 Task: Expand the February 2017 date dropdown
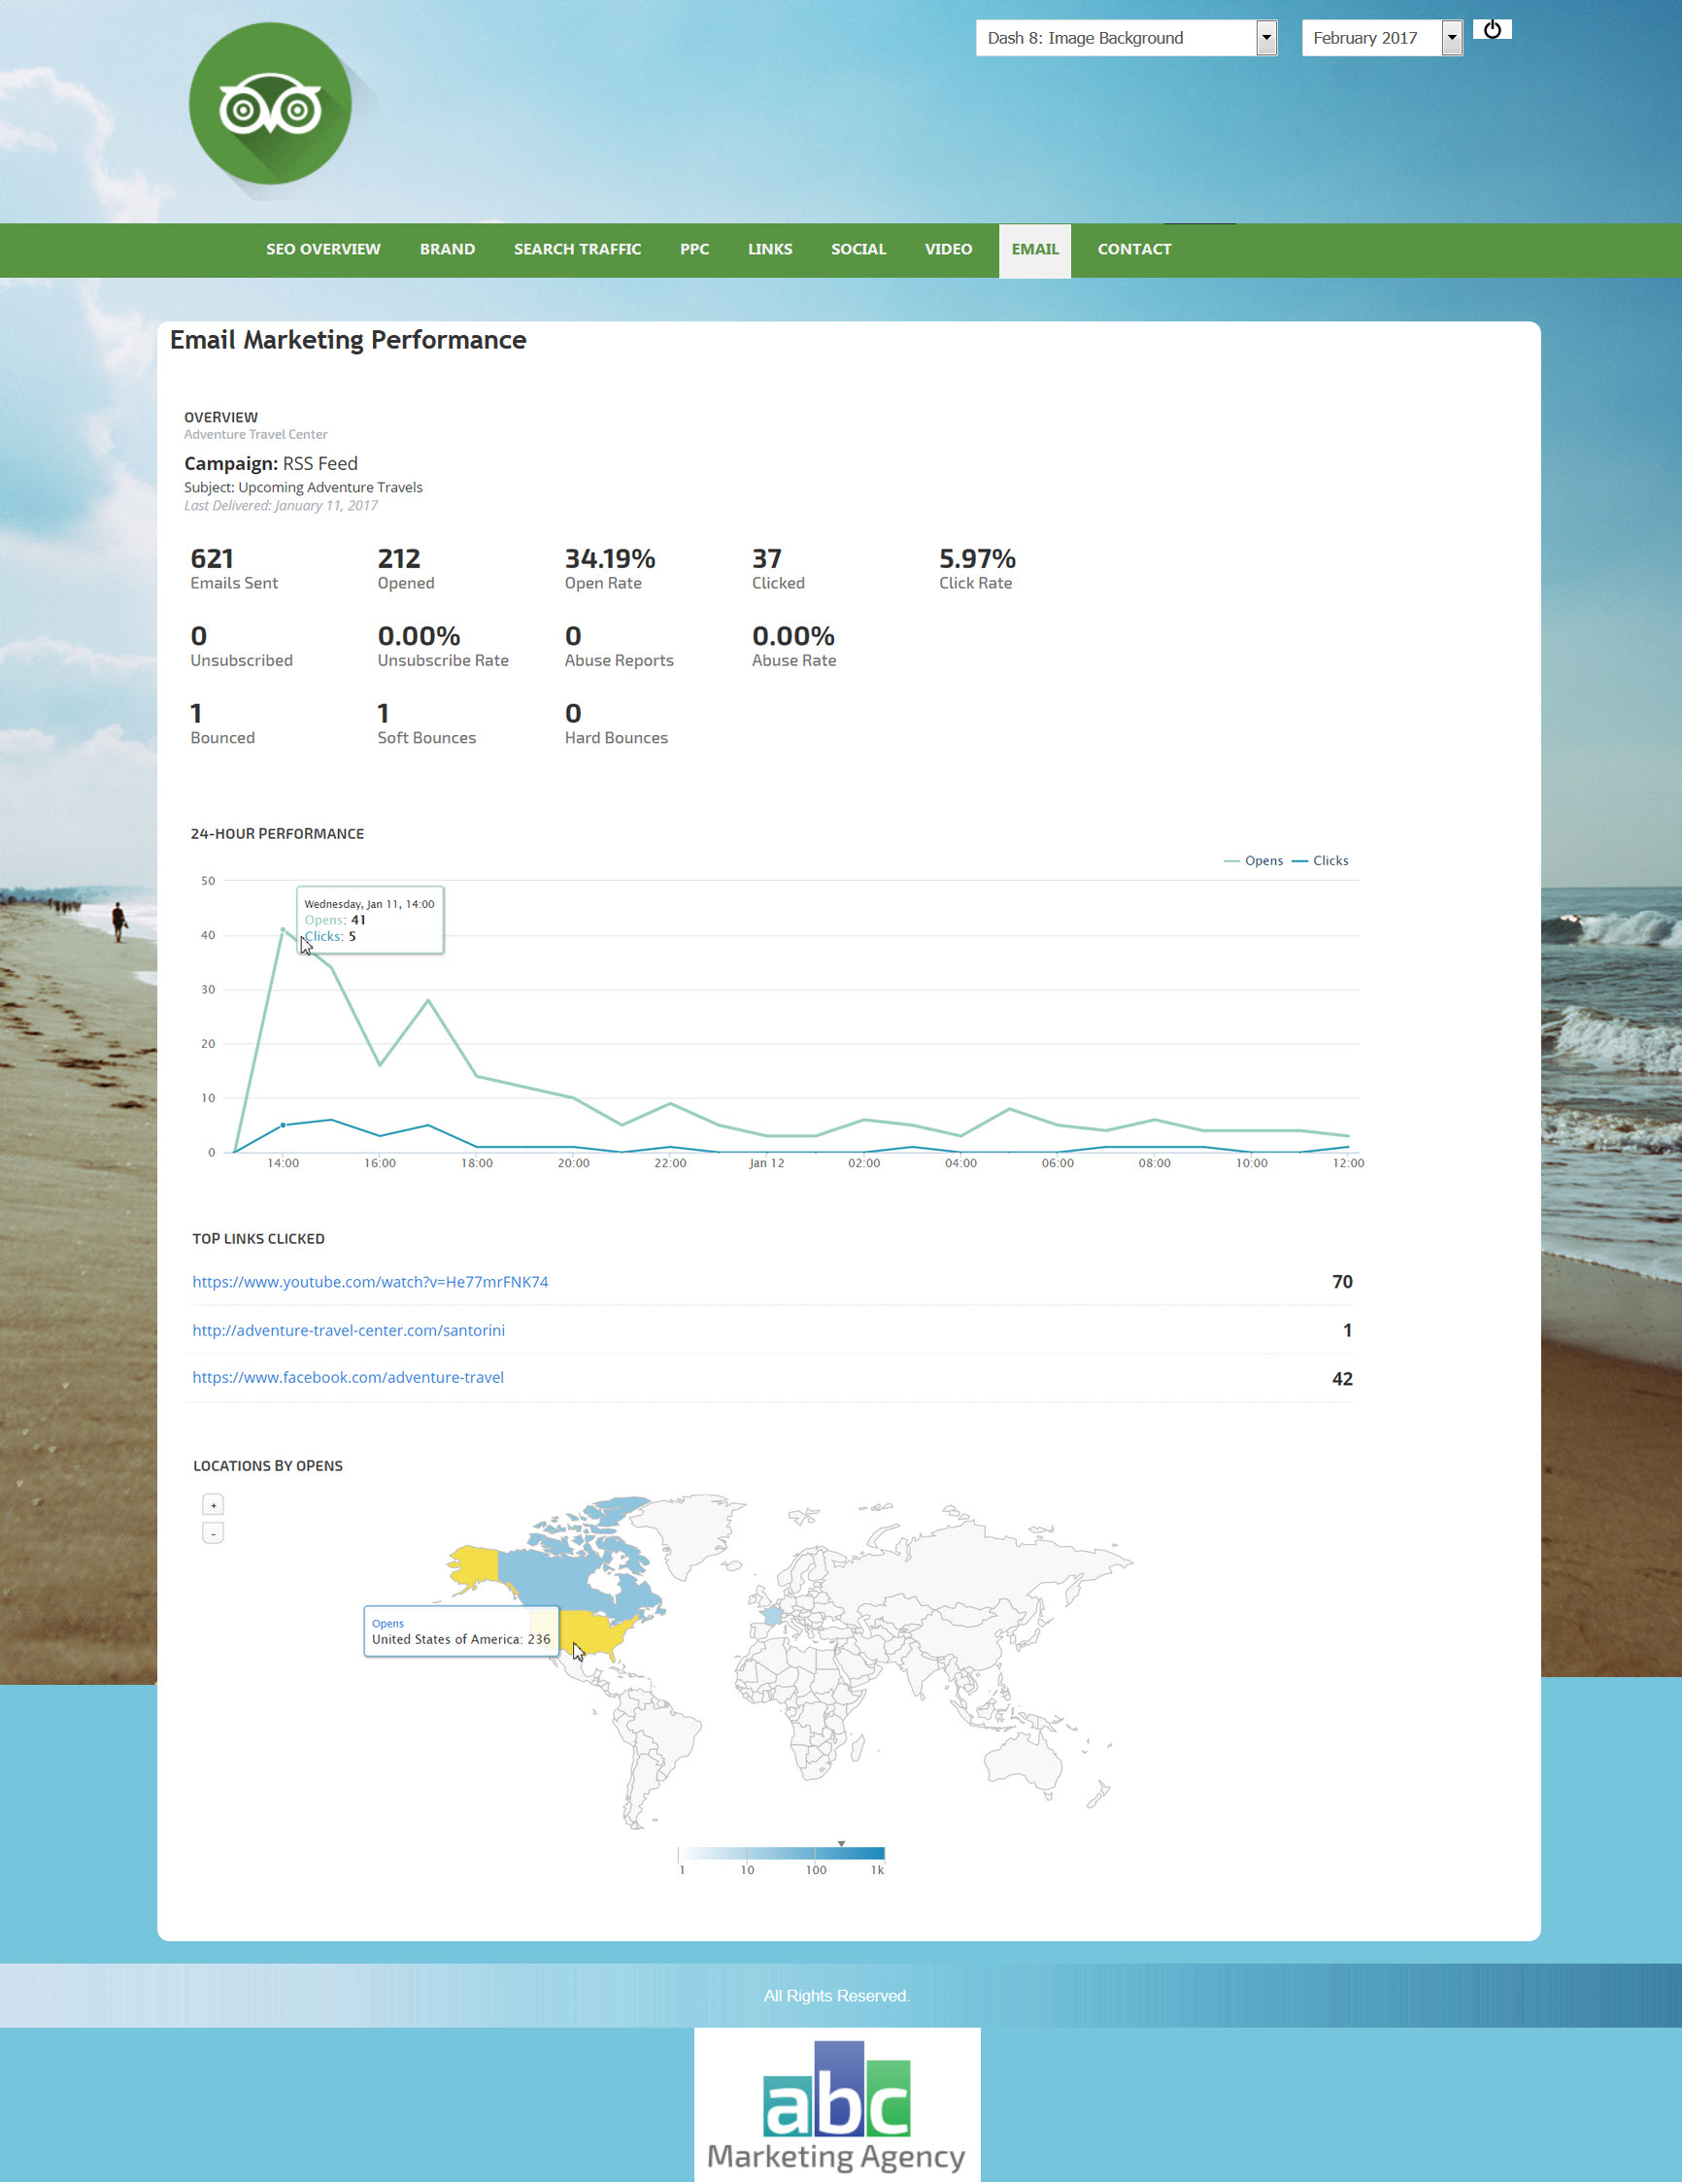point(1381,38)
